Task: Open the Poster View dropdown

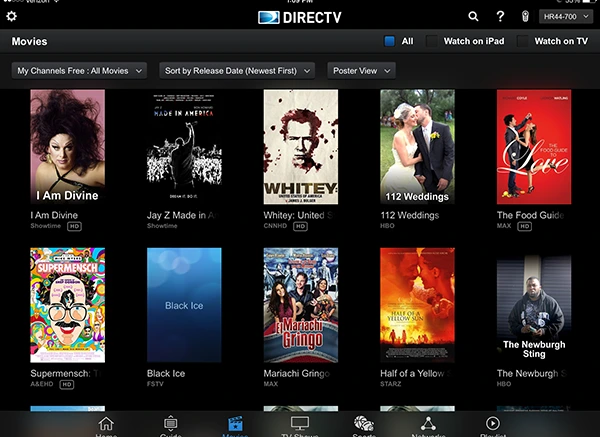Action: [x=360, y=71]
